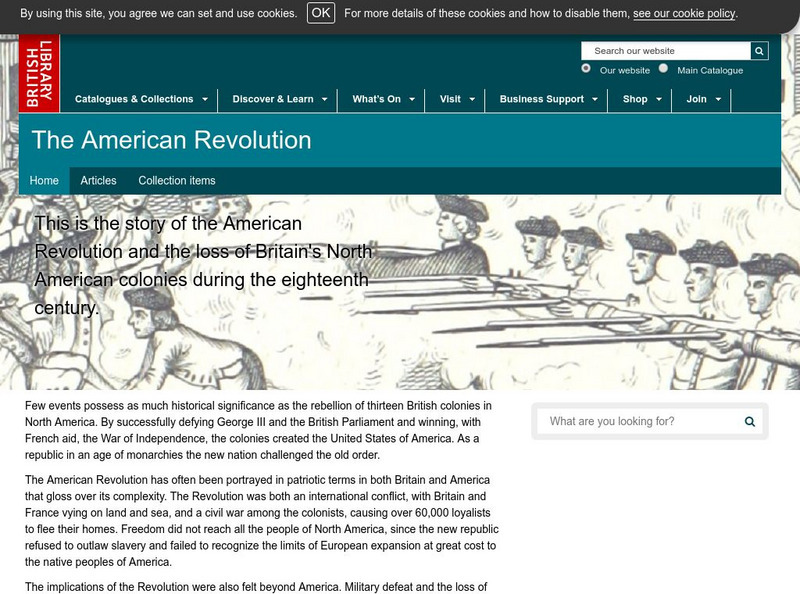Click the paragraph starting 'The American Revolution has often'
800x594 pixels.
[262, 521]
